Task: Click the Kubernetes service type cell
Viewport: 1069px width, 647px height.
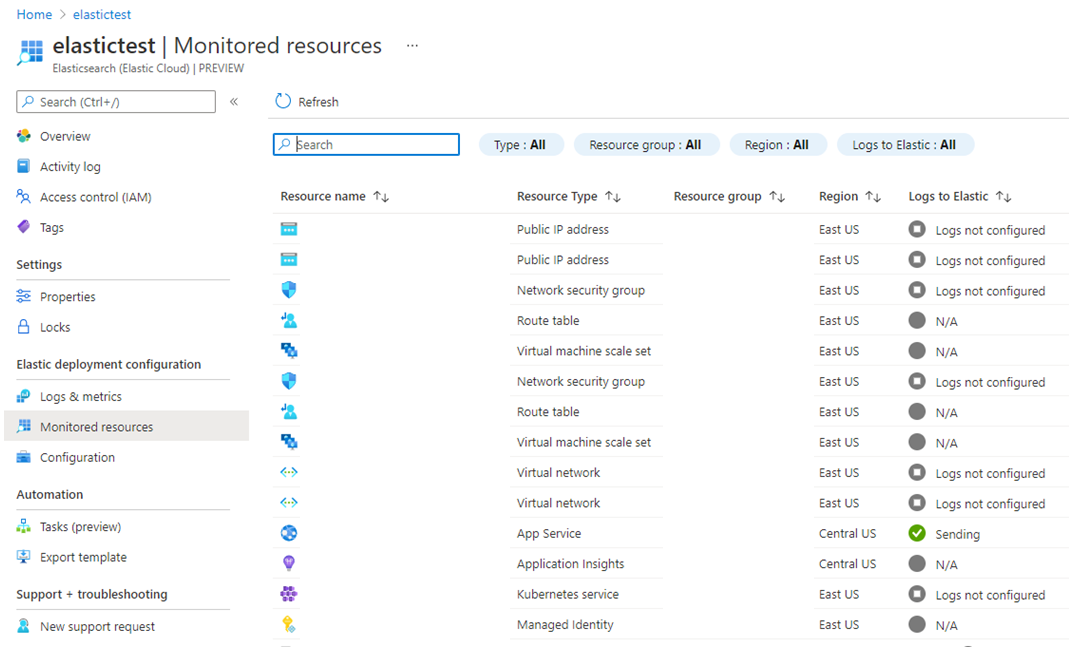Action: tap(568, 594)
